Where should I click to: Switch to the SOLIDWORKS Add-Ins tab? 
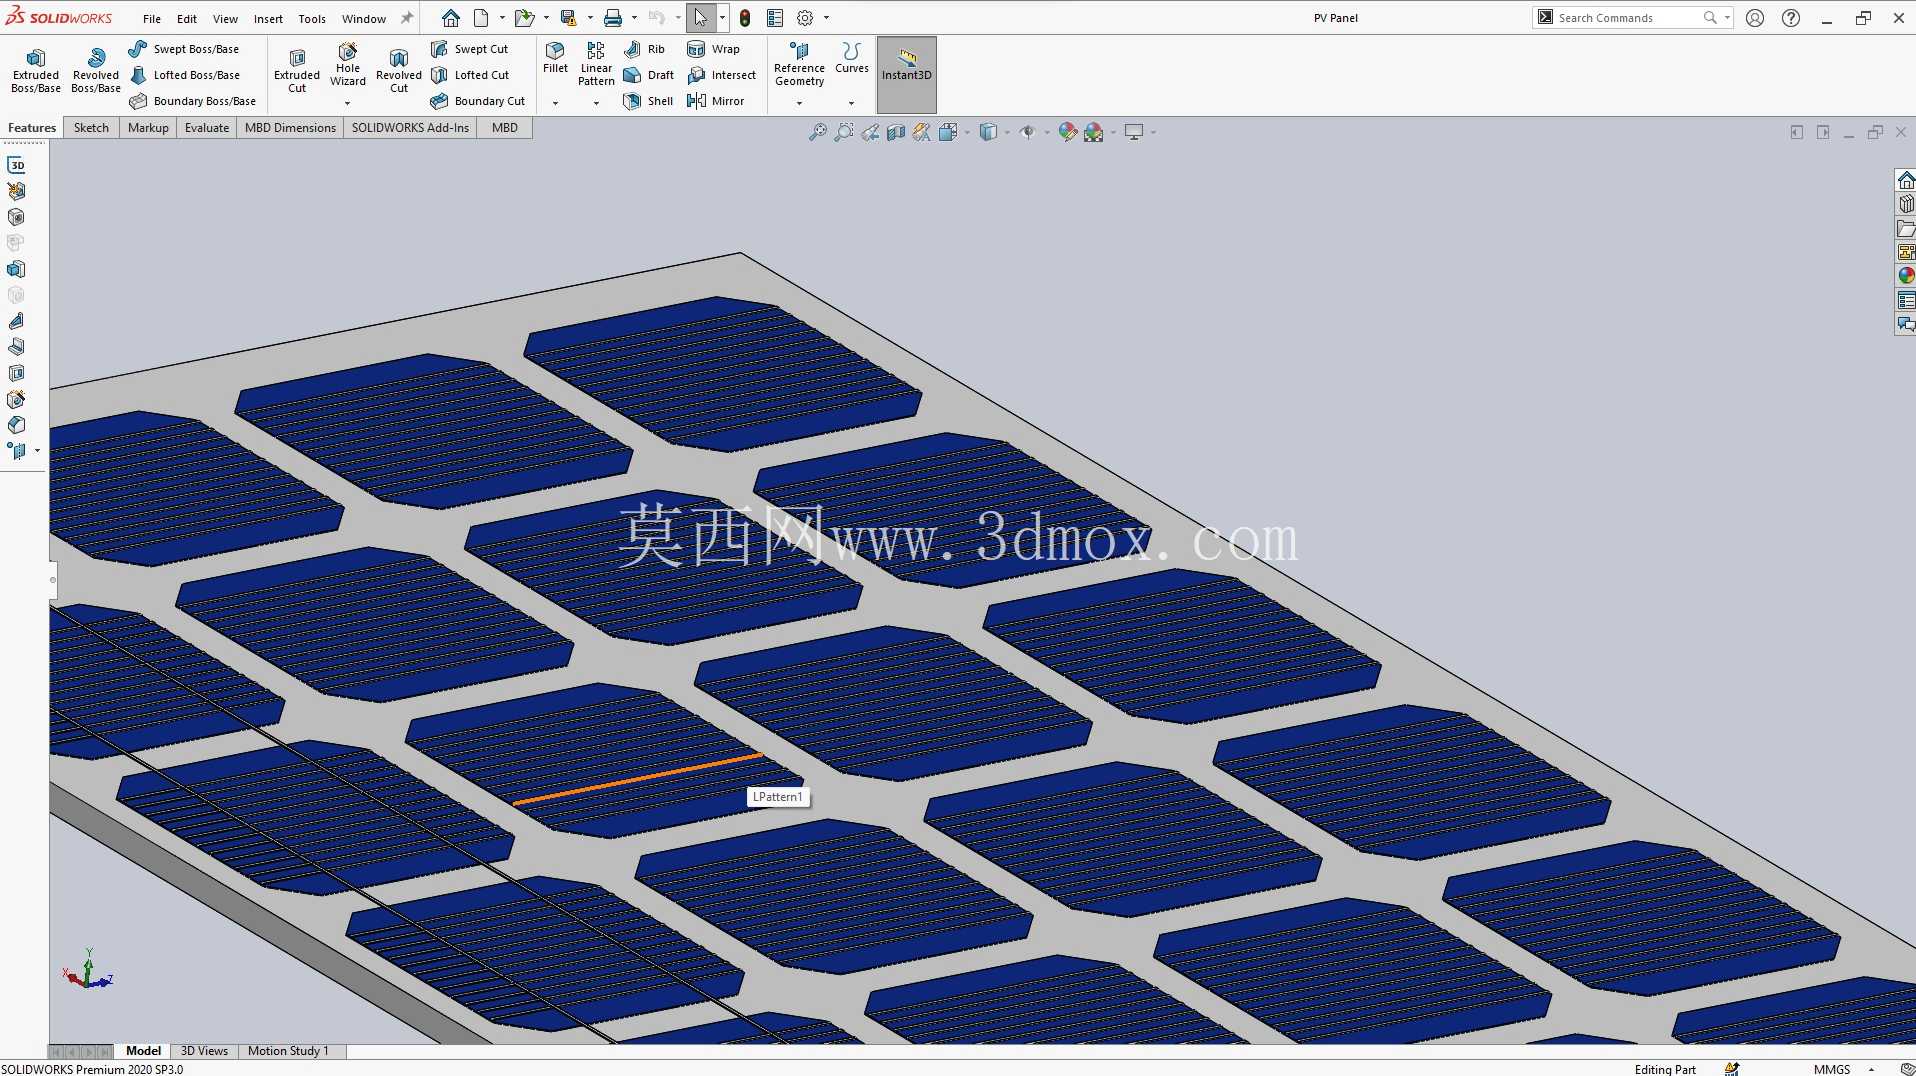(410, 128)
